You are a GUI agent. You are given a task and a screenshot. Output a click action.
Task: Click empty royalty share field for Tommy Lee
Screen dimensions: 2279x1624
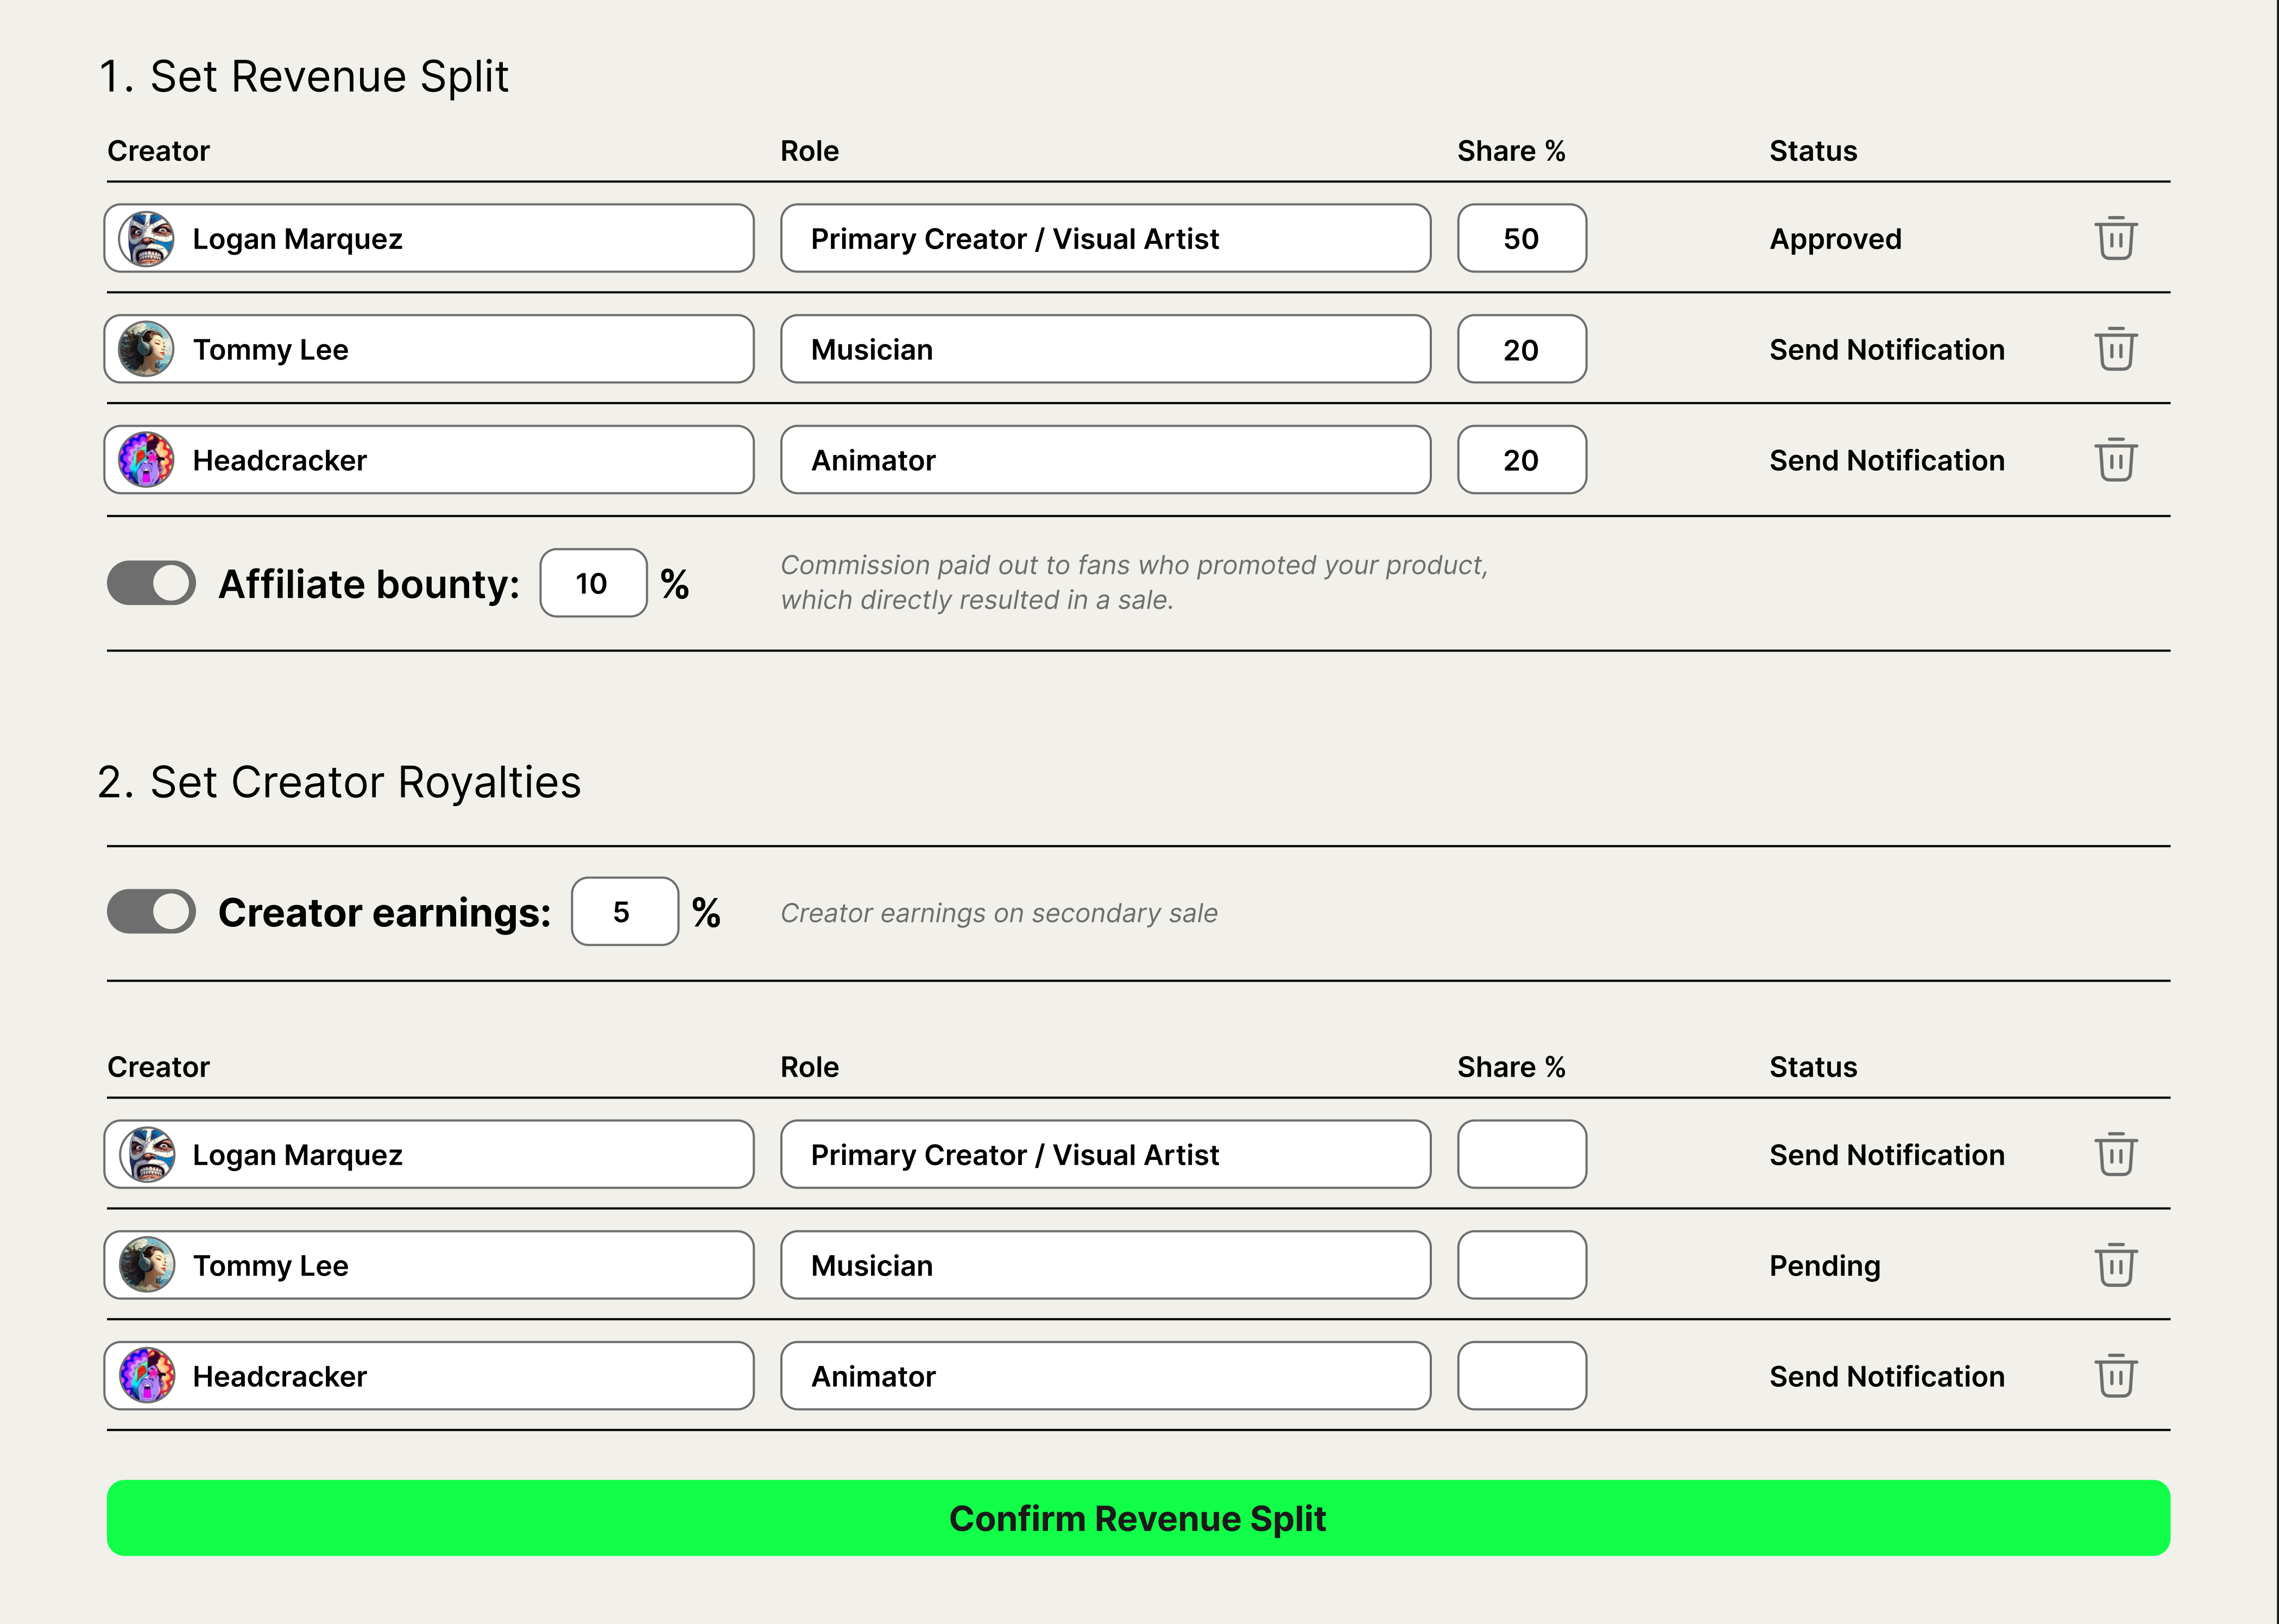[x=1521, y=1265]
